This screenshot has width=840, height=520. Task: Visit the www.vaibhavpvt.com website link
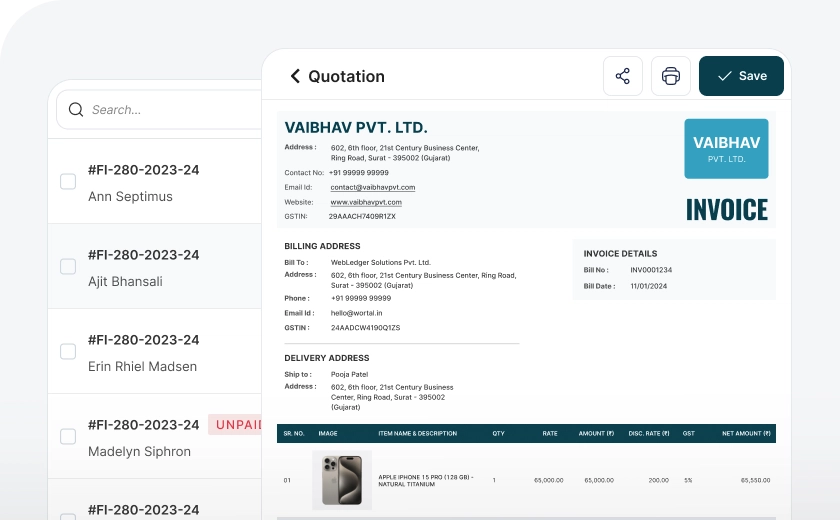[366, 202]
